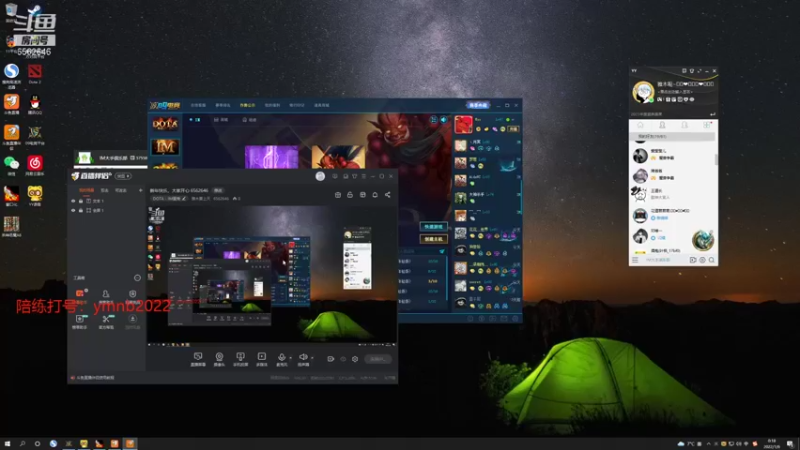Open YY main menu hamburger icon
The height and width of the screenshot is (450, 800).
pyautogui.click(x=635, y=260)
